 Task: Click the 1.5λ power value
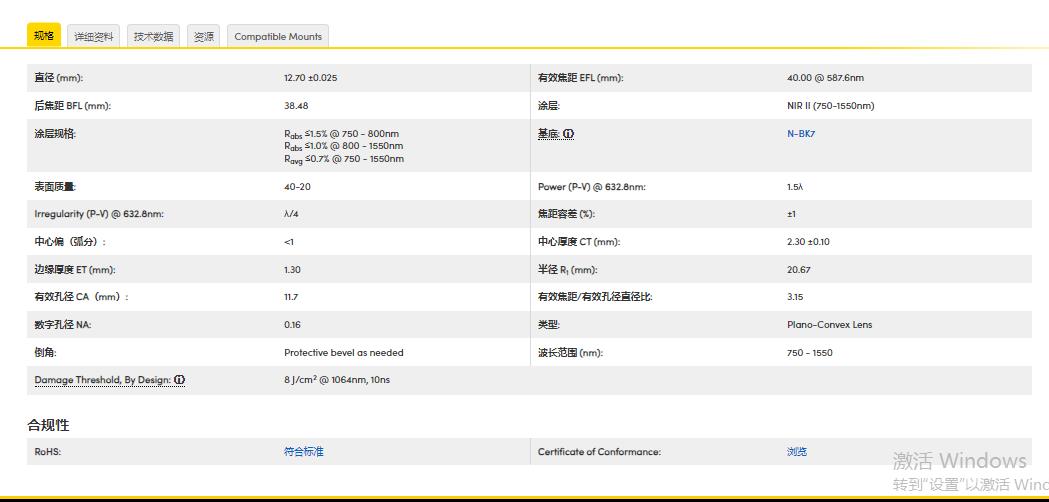coord(795,187)
